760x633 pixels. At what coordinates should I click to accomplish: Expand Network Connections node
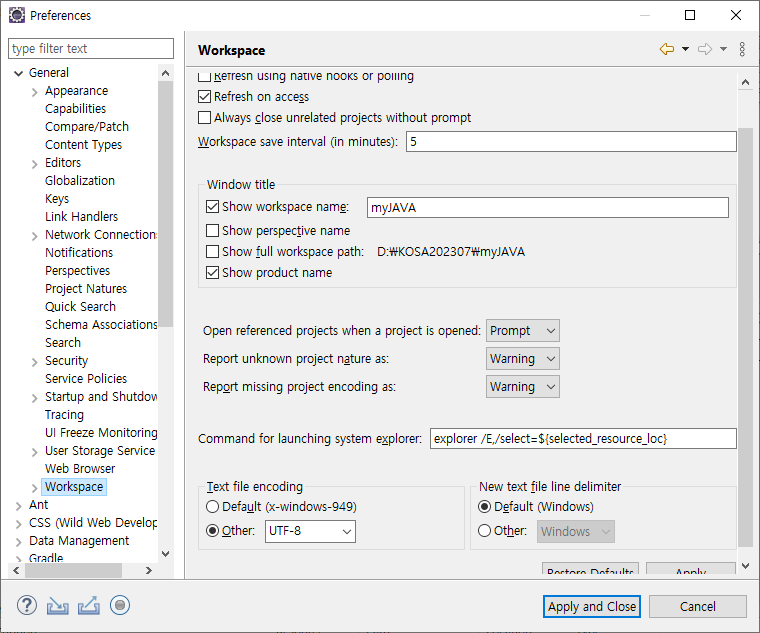point(34,236)
